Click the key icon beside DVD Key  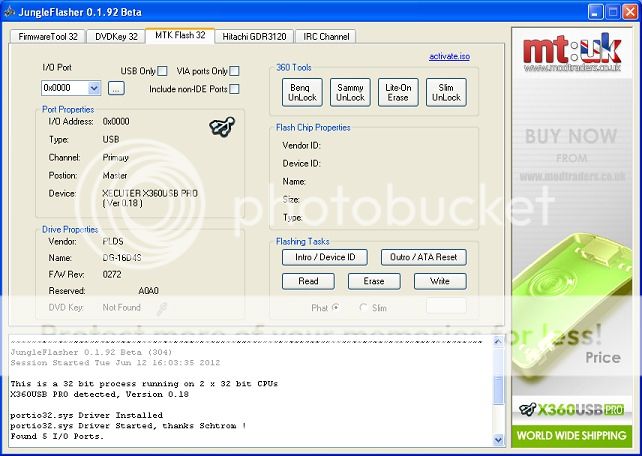click(162, 308)
